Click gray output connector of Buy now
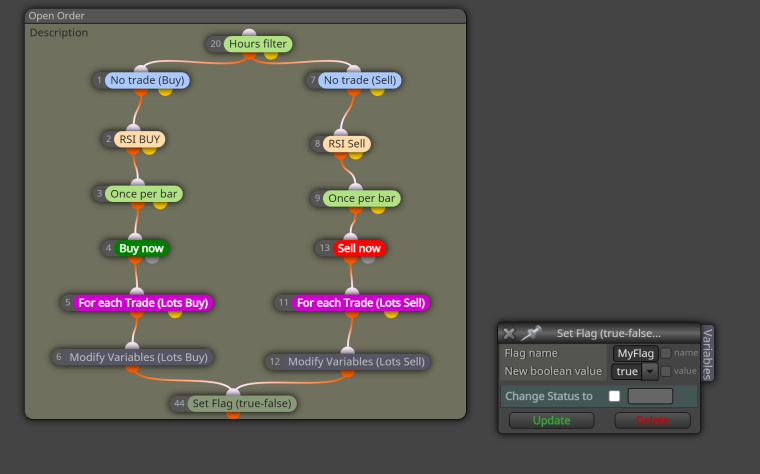 tap(152, 259)
